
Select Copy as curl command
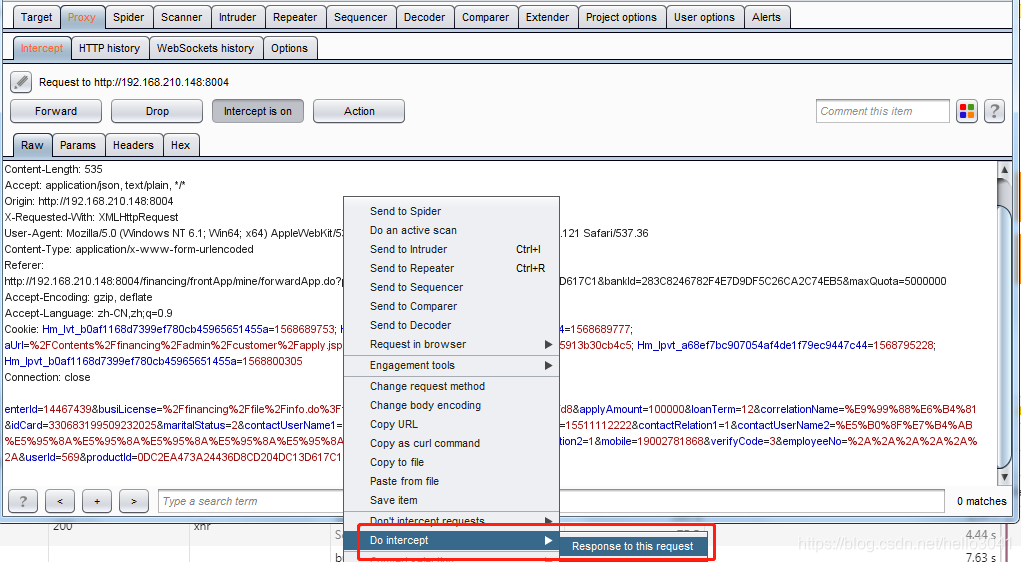pos(451,443)
